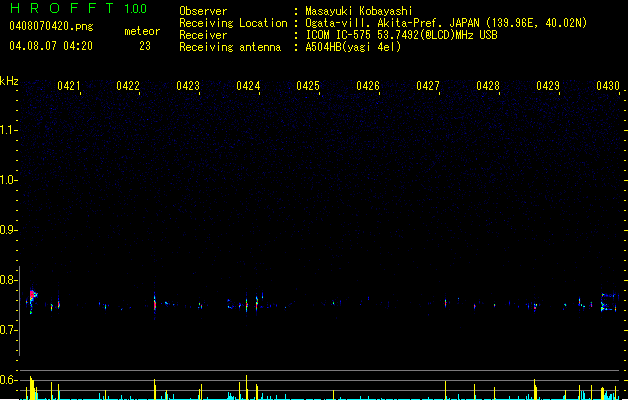Click the 0424 time axis marker

[x=248, y=86]
